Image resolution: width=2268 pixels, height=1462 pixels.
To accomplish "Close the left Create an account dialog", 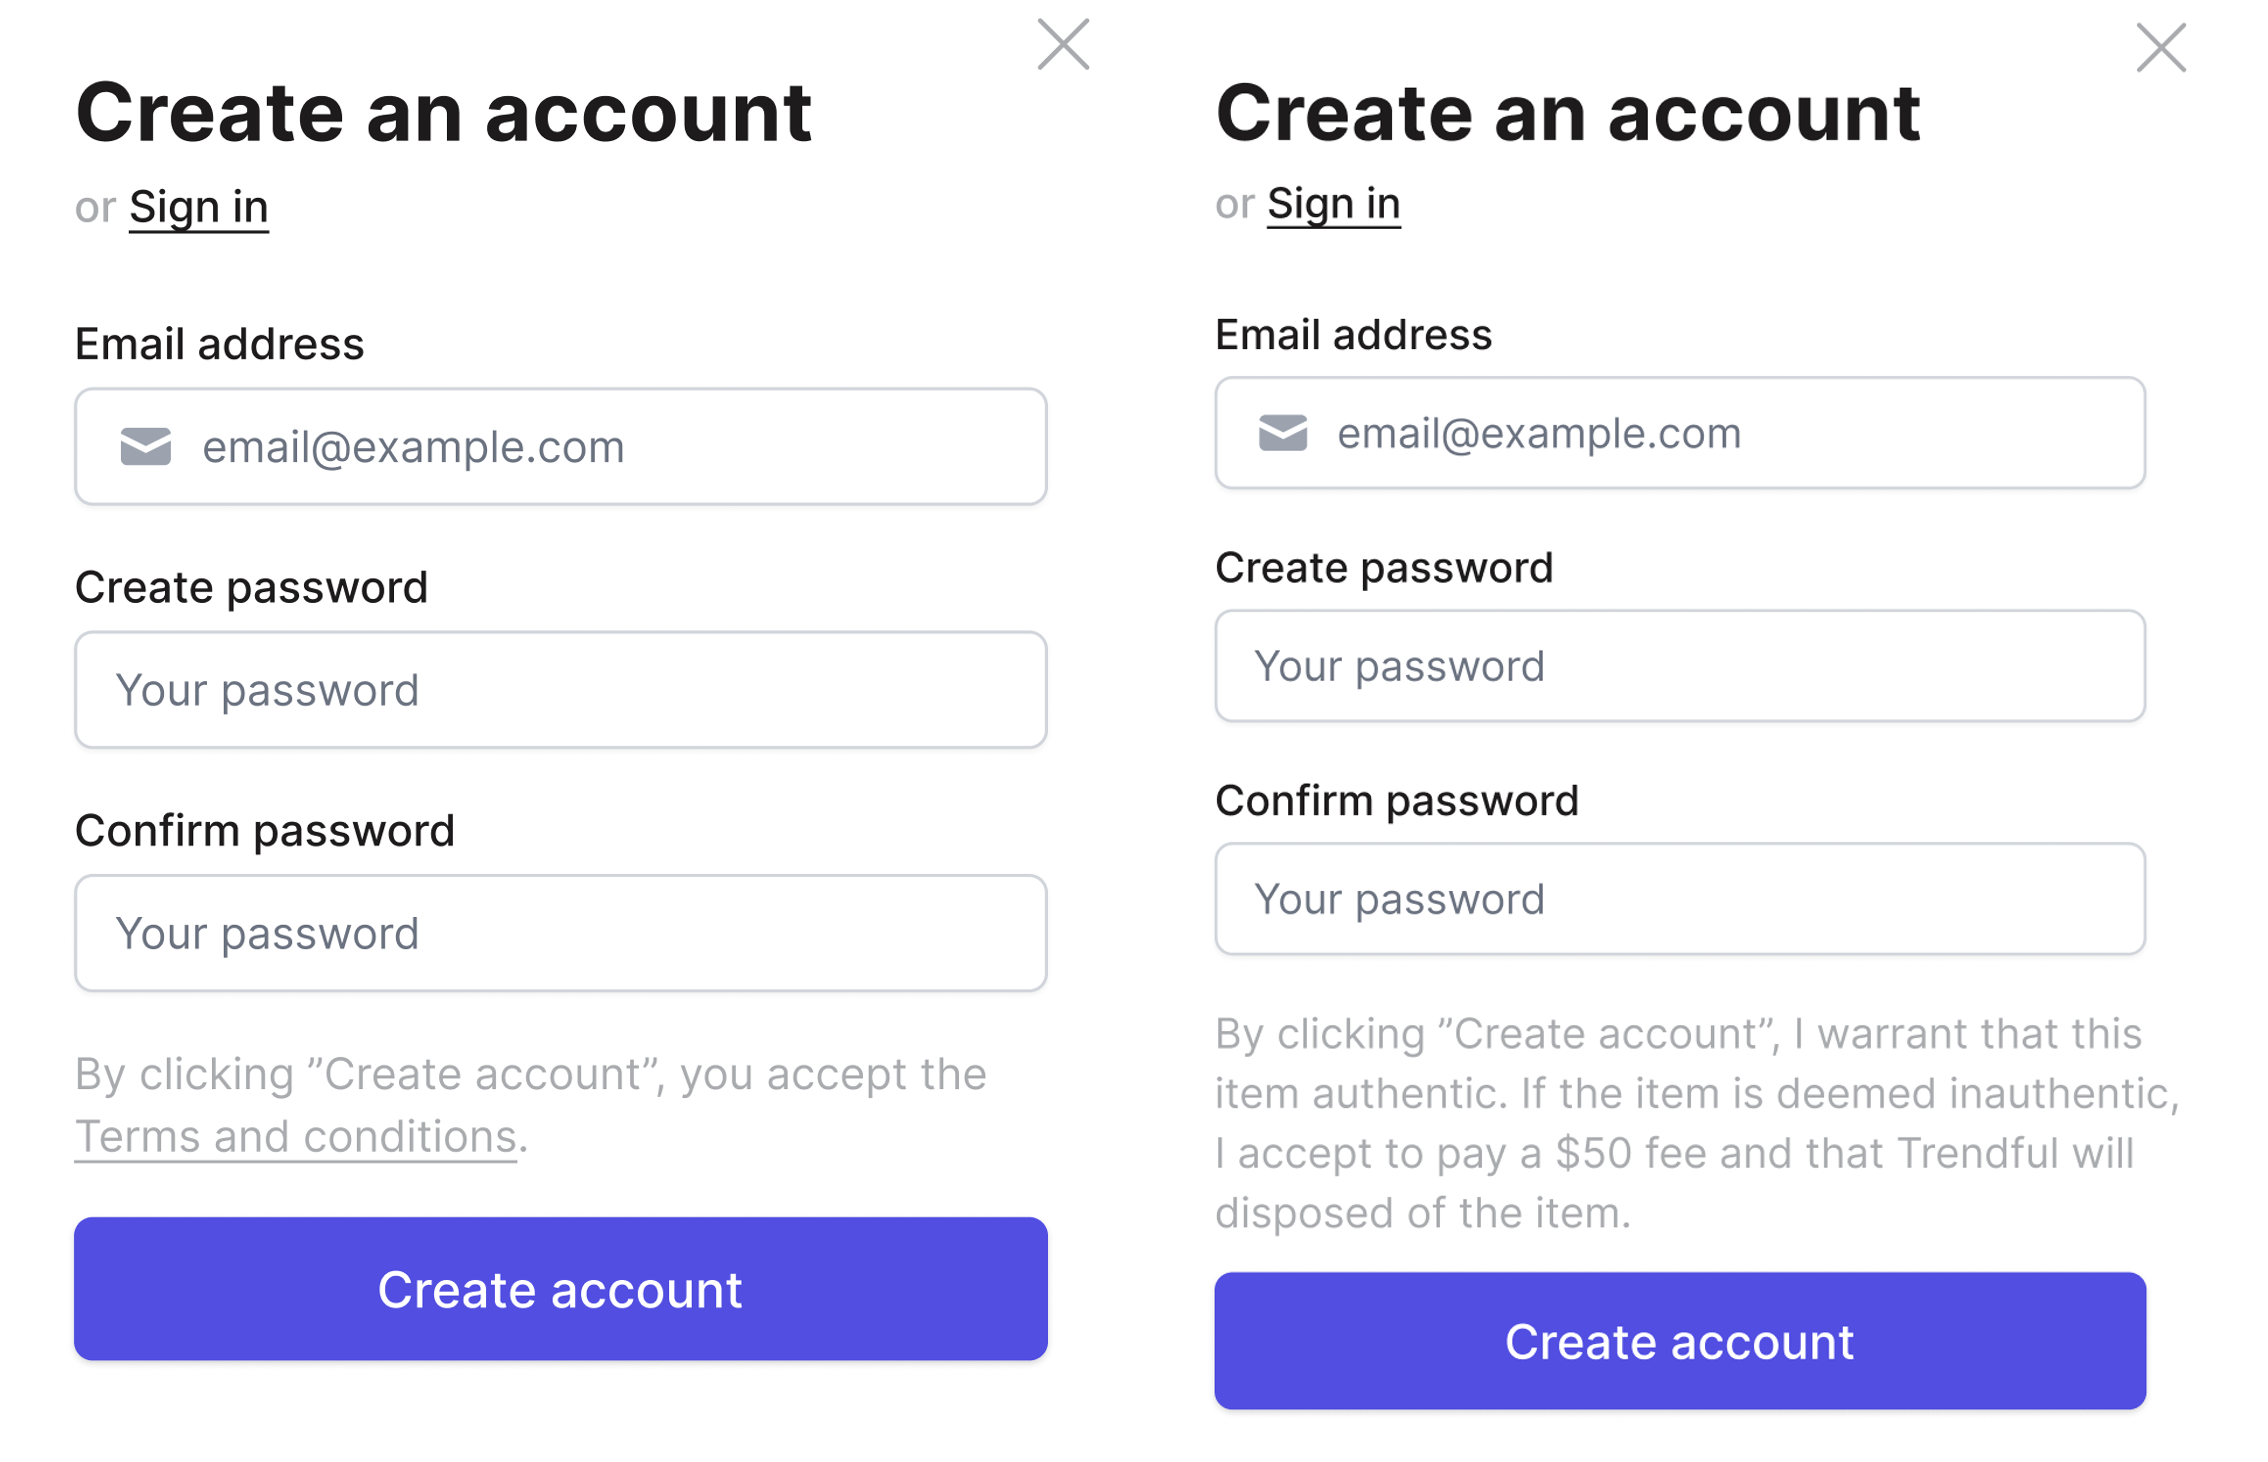I will click(x=1063, y=44).
